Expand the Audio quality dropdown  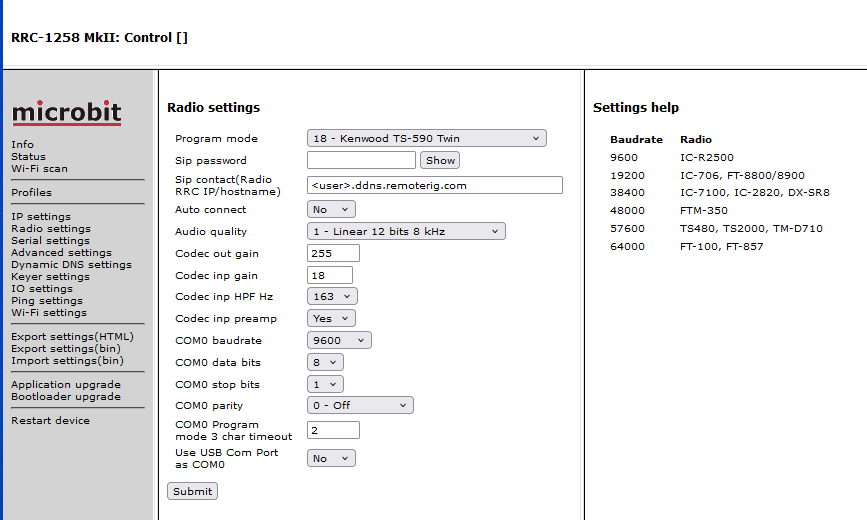coord(405,232)
